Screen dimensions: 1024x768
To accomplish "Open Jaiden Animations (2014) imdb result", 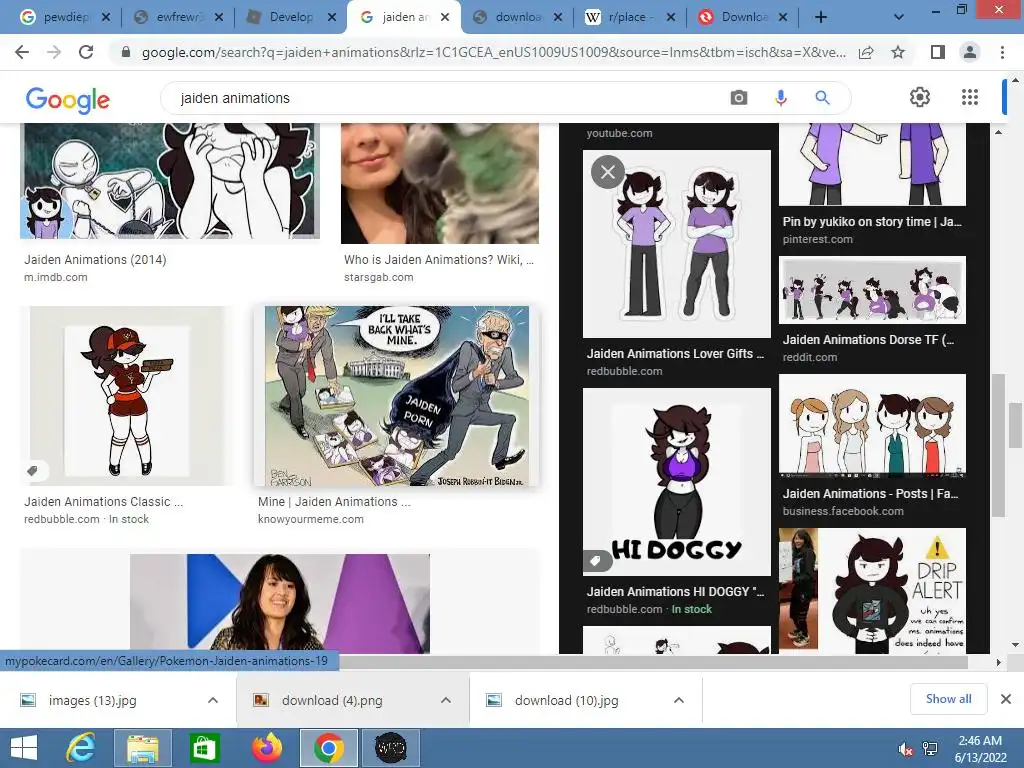I will click(95, 259).
